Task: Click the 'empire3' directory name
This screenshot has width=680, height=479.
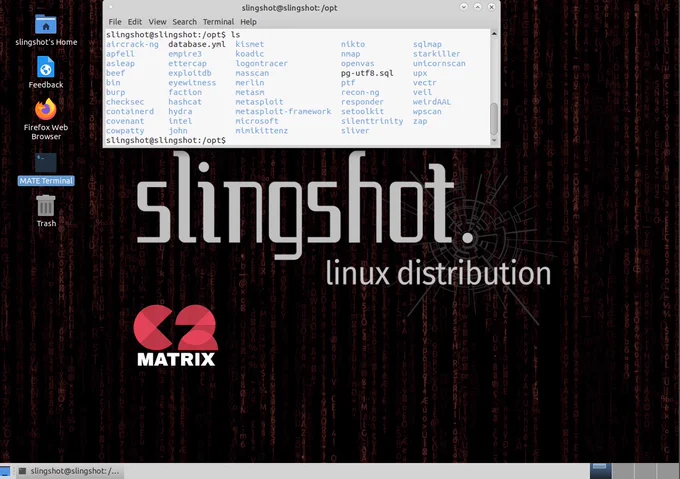Action: pyautogui.click(x=185, y=54)
